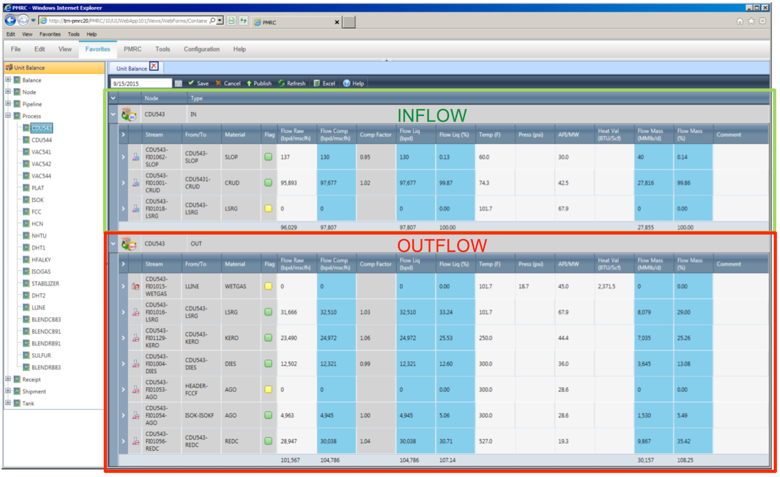The width and height of the screenshot is (780, 477).
Task: Click the yellow flag on the WETGAS row
Action: [268, 287]
